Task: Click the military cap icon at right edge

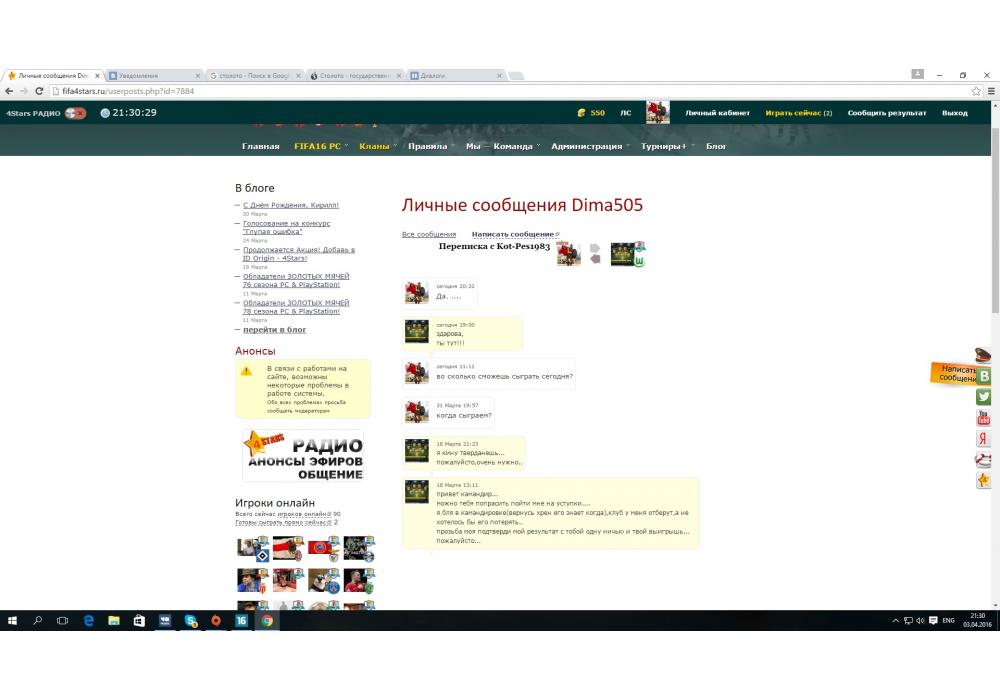Action: (983, 354)
